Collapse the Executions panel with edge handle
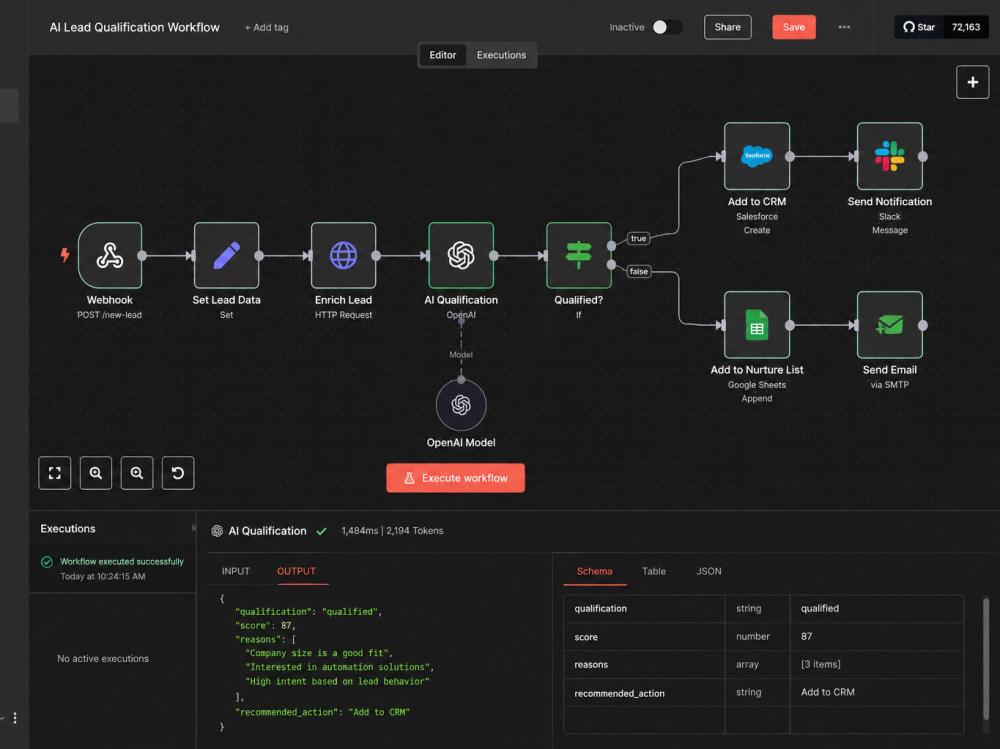Screen dimensions: 1000x749 coord(194,528)
